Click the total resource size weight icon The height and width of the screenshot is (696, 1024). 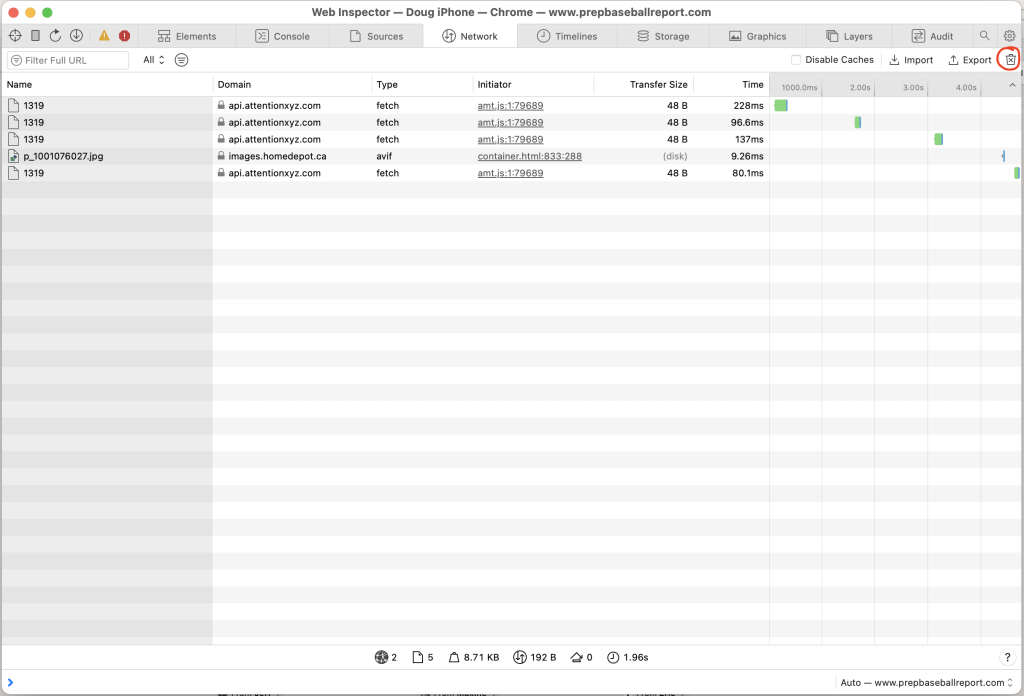[454, 657]
